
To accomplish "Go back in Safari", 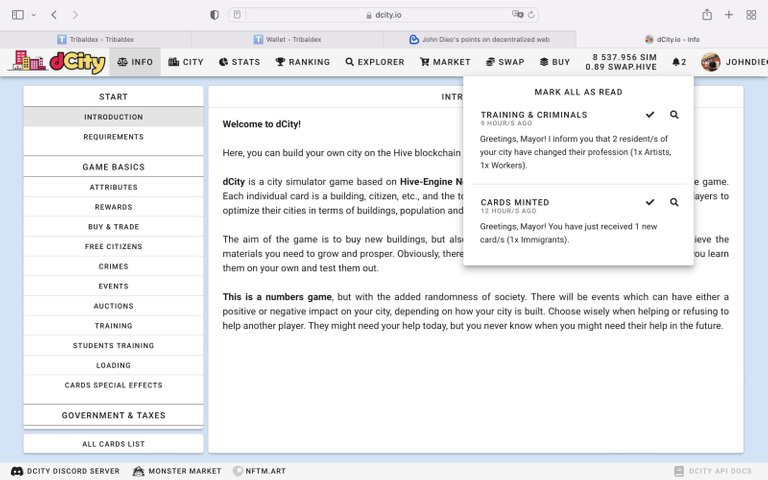I will [54, 15].
